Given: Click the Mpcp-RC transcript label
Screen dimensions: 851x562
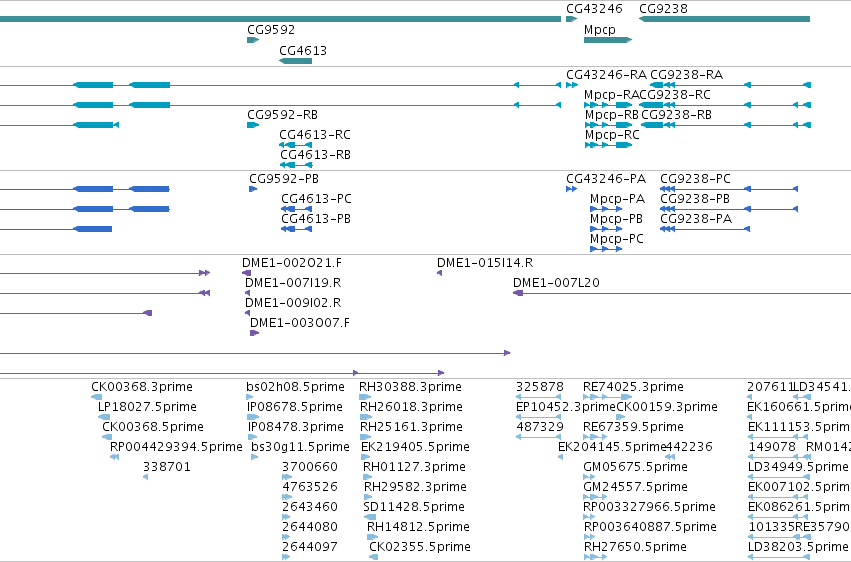Looking at the screenshot, I should tap(612, 135).
